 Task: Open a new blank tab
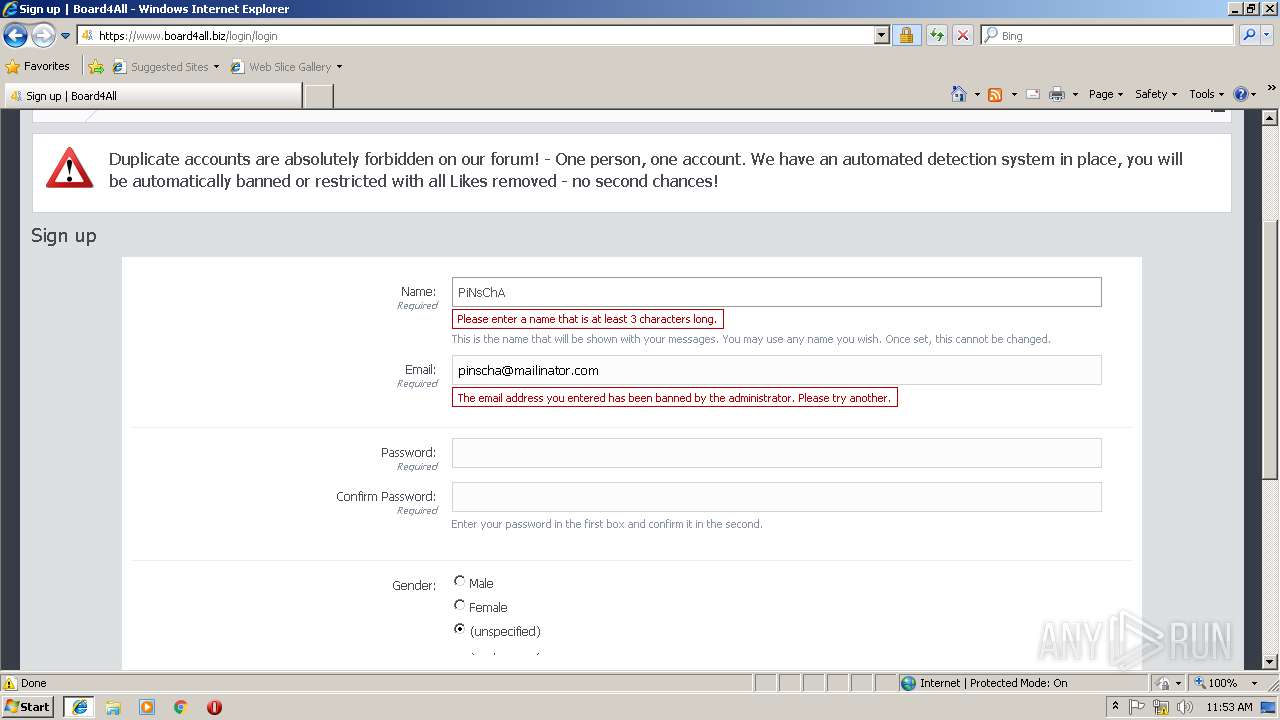pyautogui.click(x=318, y=96)
